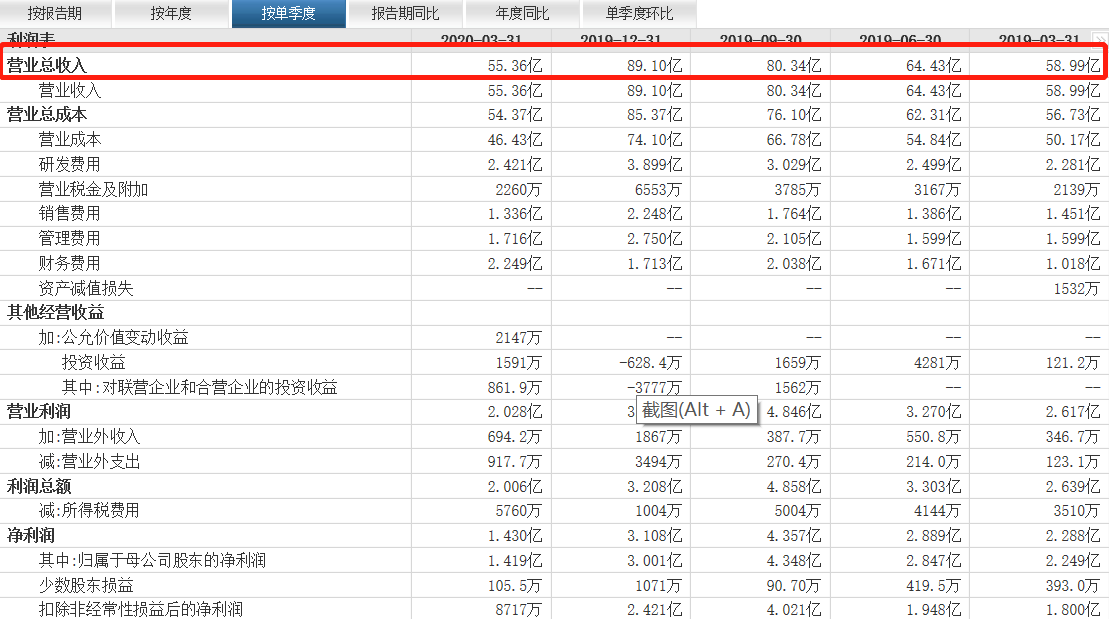Click the 财务费用 row label
Screen dimensions: 1109x619
click(x=69, y=263)
